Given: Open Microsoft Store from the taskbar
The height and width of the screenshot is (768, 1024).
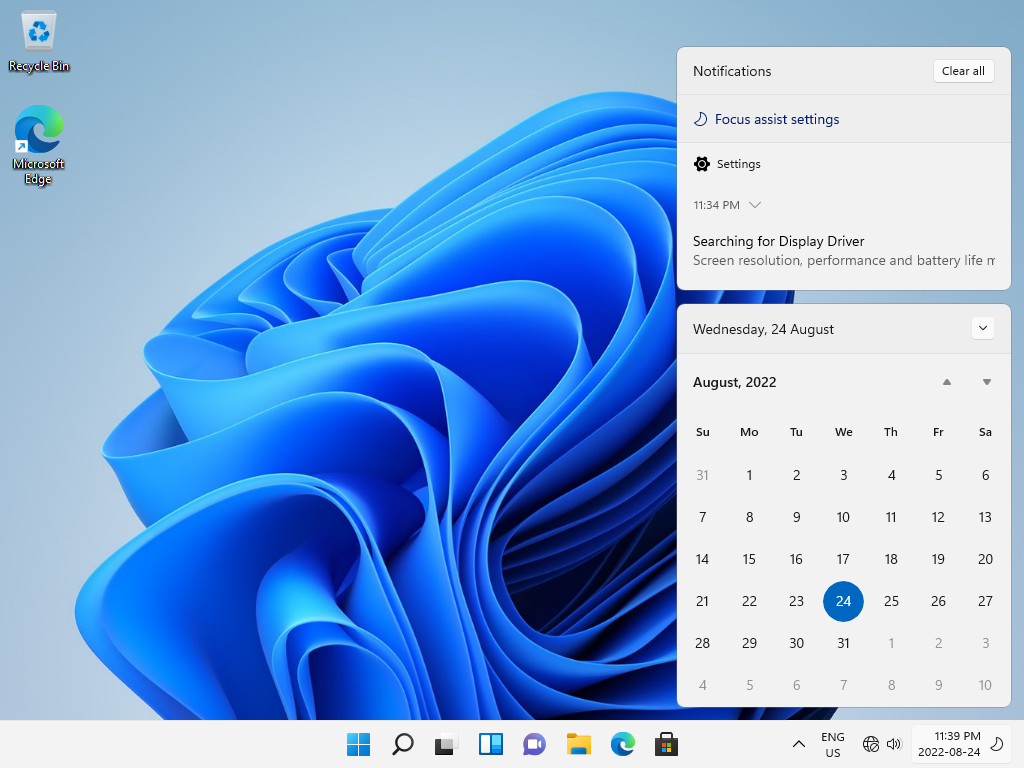Looking at the screenshot, I should (x=666, y=744).
